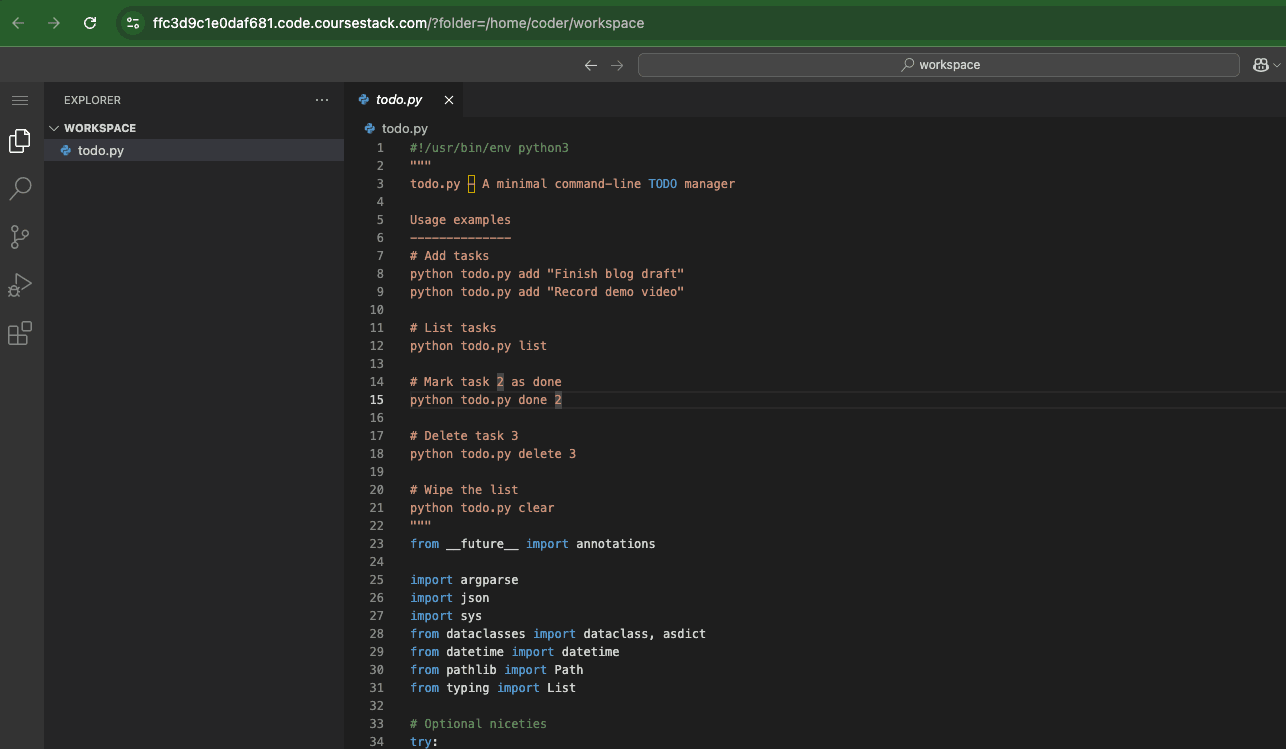Collapse the WORKSPACE folder in Explorer
Screen dimensions: 1286x749
[55, 128]
